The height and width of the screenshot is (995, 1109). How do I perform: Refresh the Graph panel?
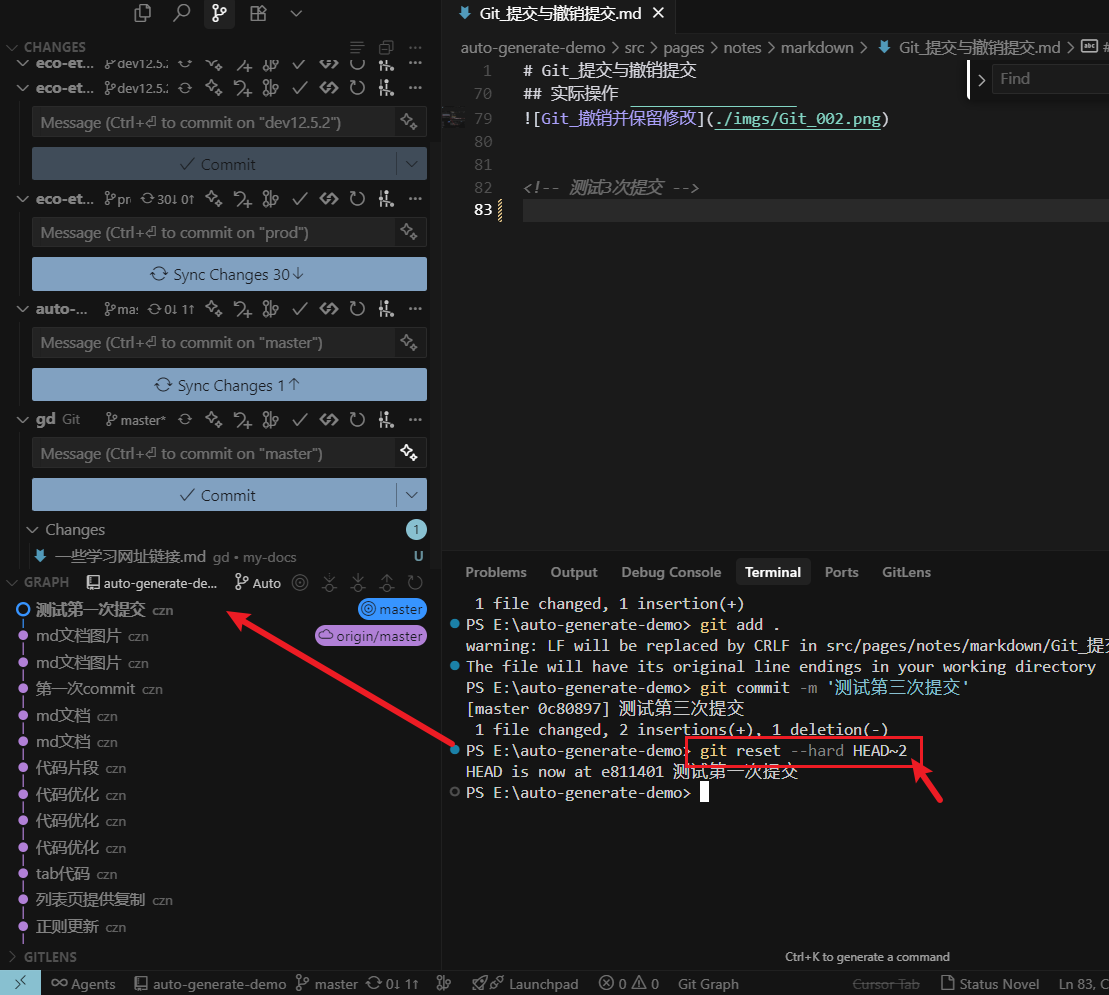click(x=415, y=582)
